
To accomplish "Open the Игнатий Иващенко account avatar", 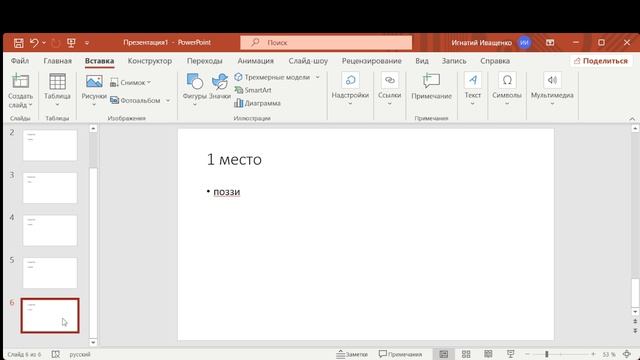I will coord(524,42).
